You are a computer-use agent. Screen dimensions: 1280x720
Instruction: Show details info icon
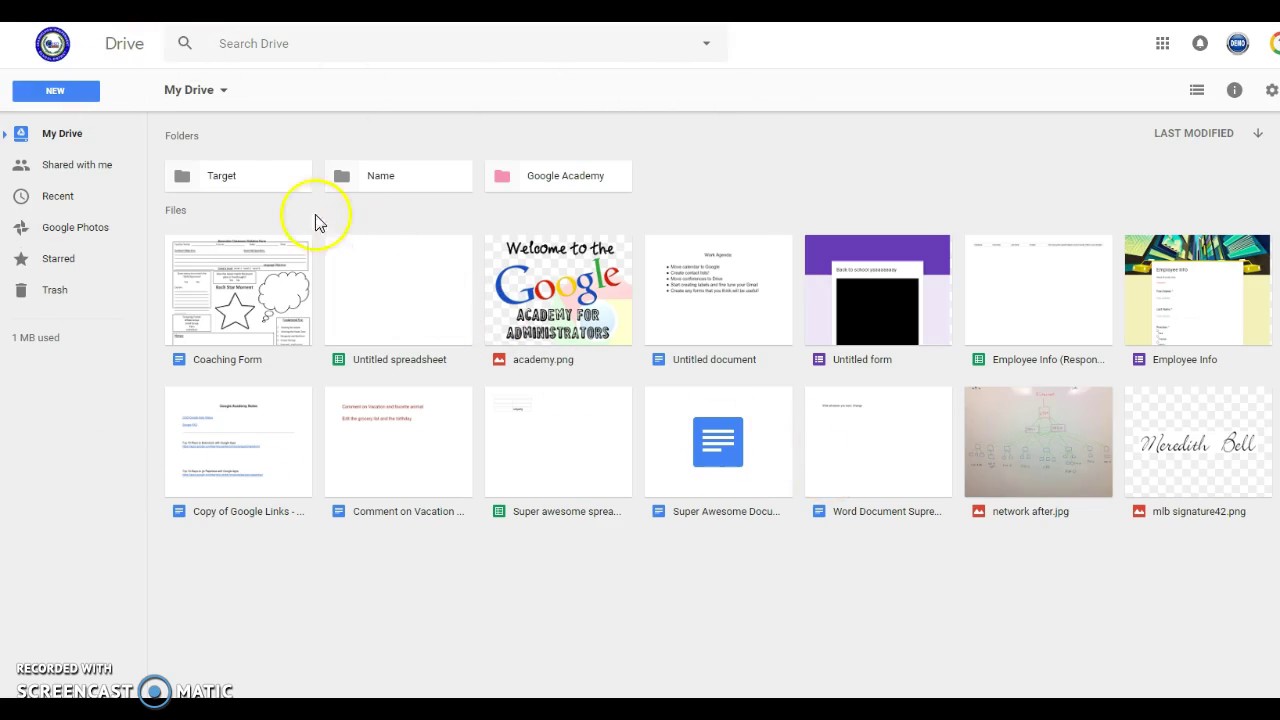pos(1235,90)
